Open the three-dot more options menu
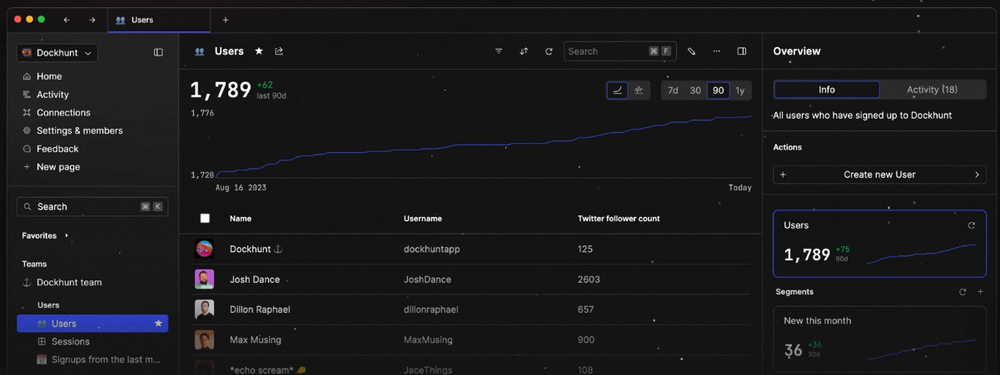Screen dimensions: 1000x375 click(716, 52)
